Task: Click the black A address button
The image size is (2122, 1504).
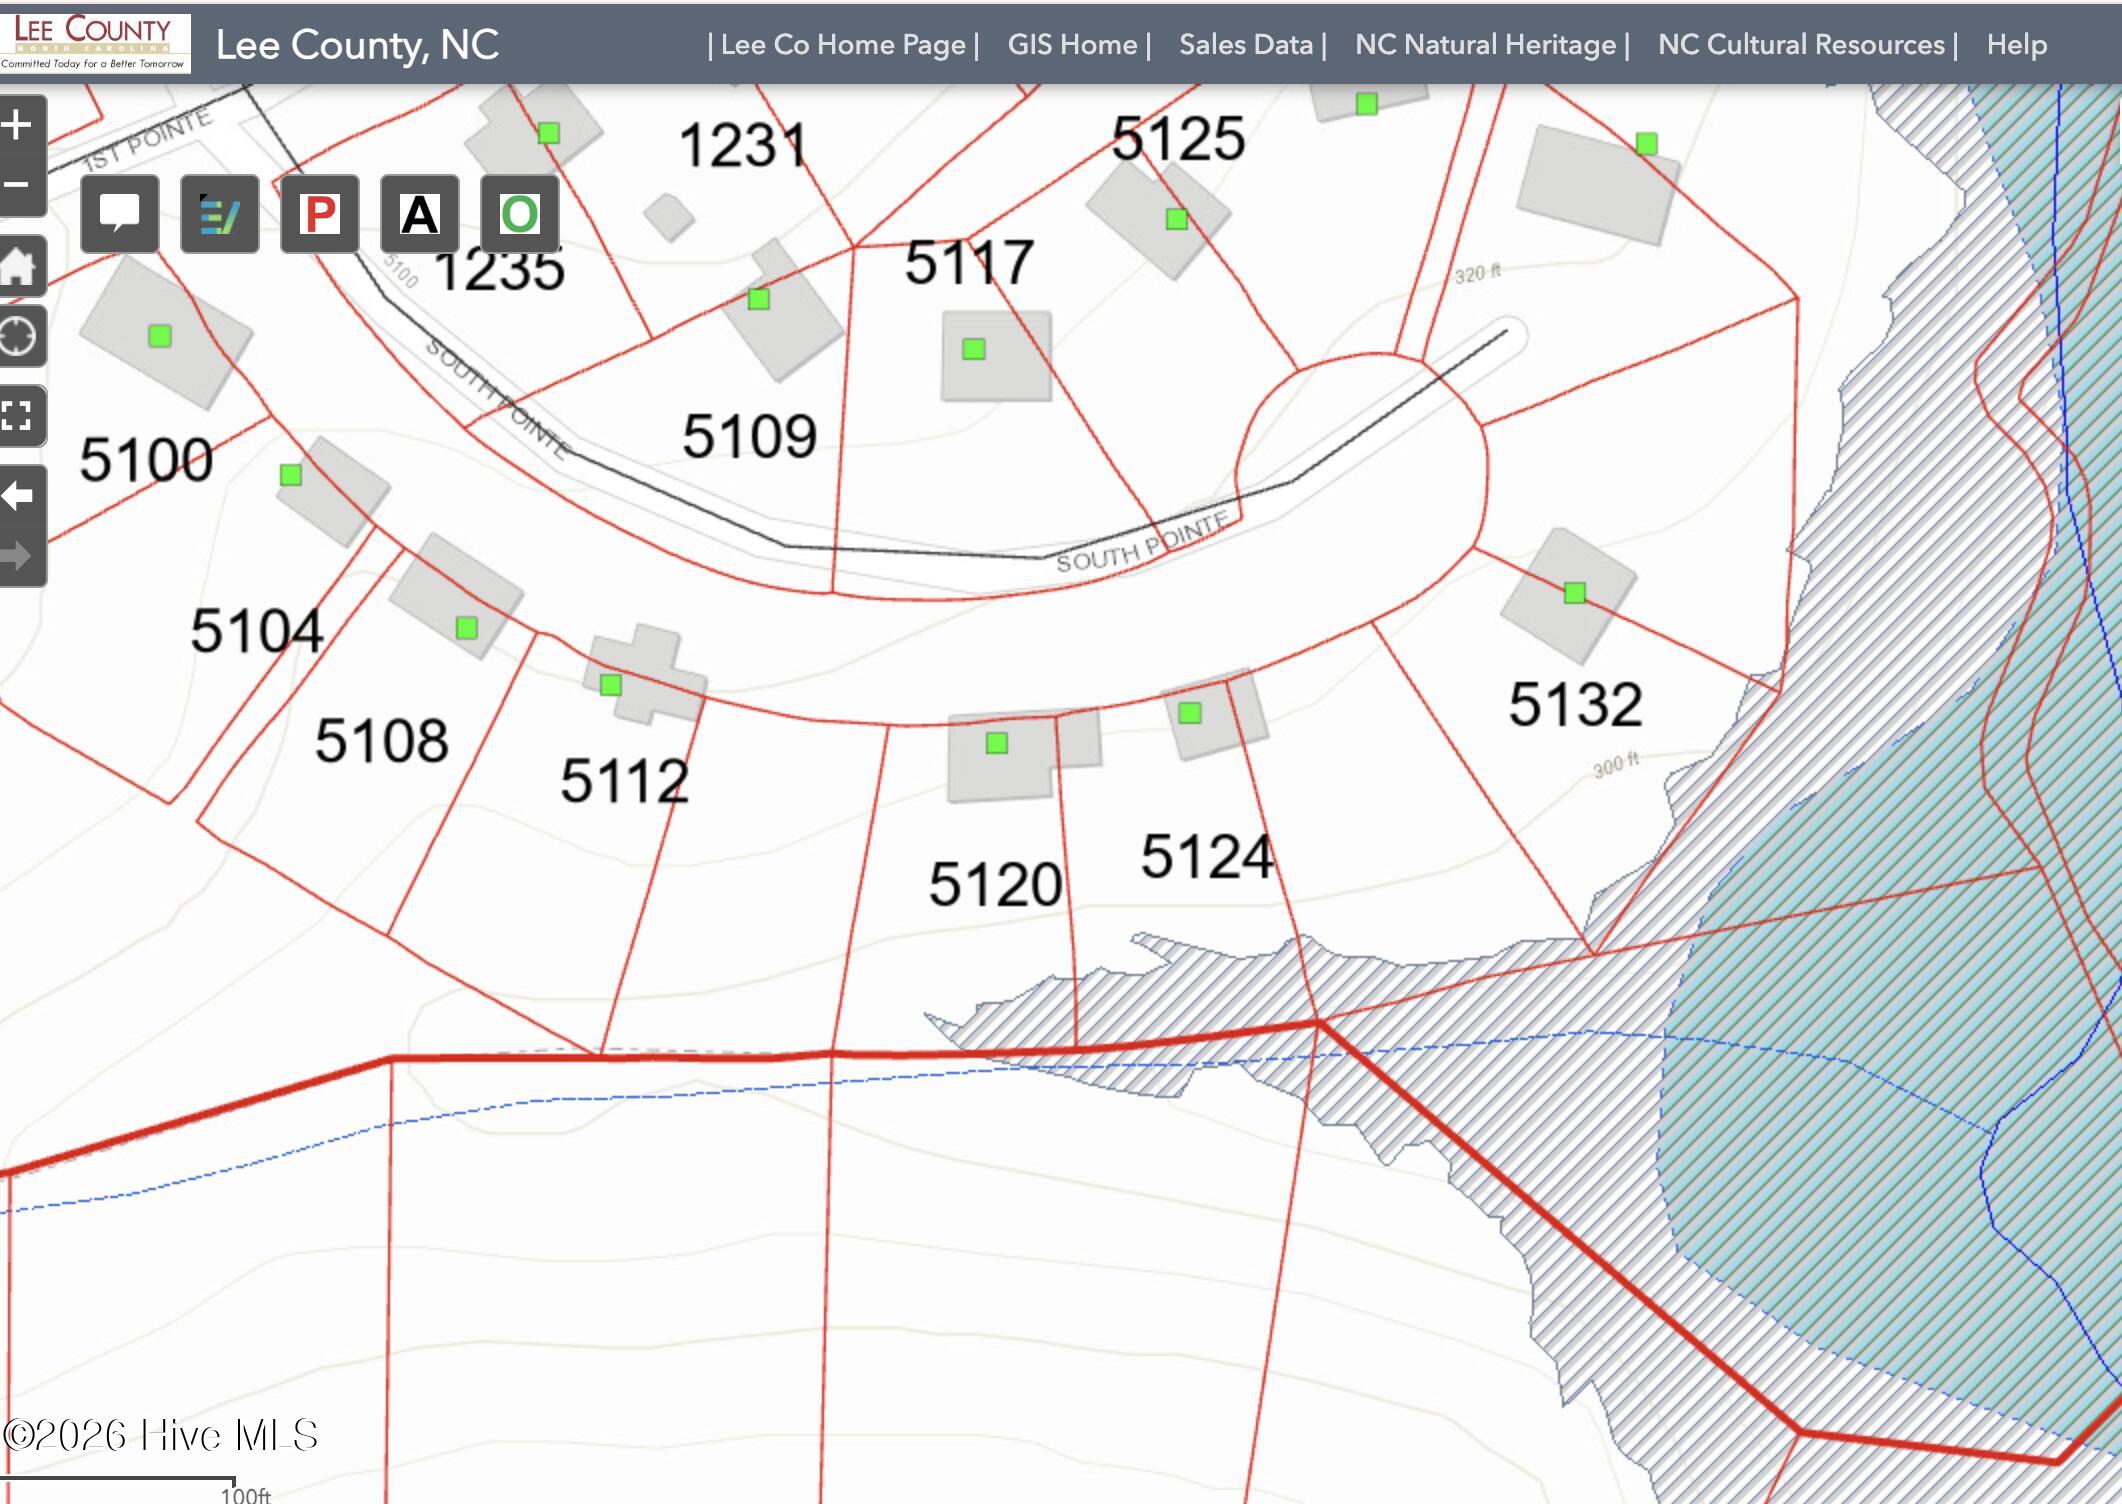Action: coord(420,213)
